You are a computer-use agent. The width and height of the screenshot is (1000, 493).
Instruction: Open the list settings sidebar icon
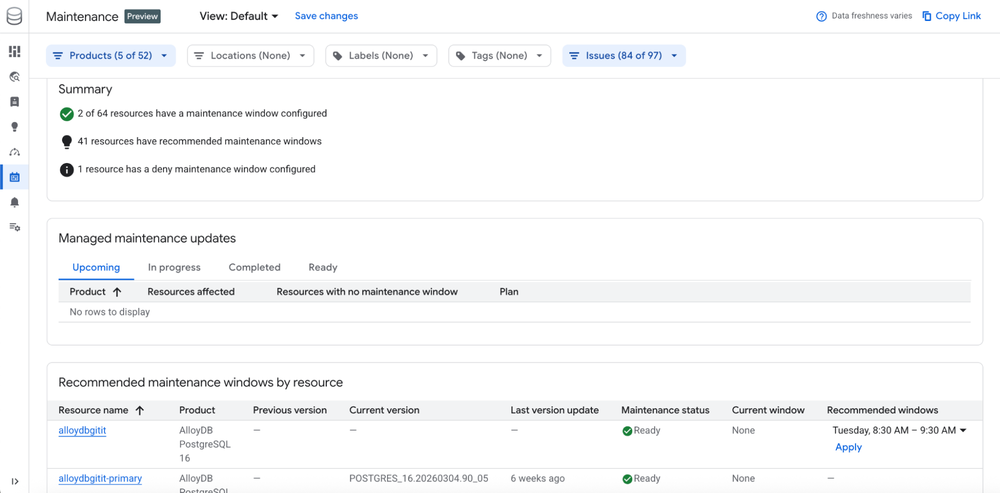pos(15,227)
